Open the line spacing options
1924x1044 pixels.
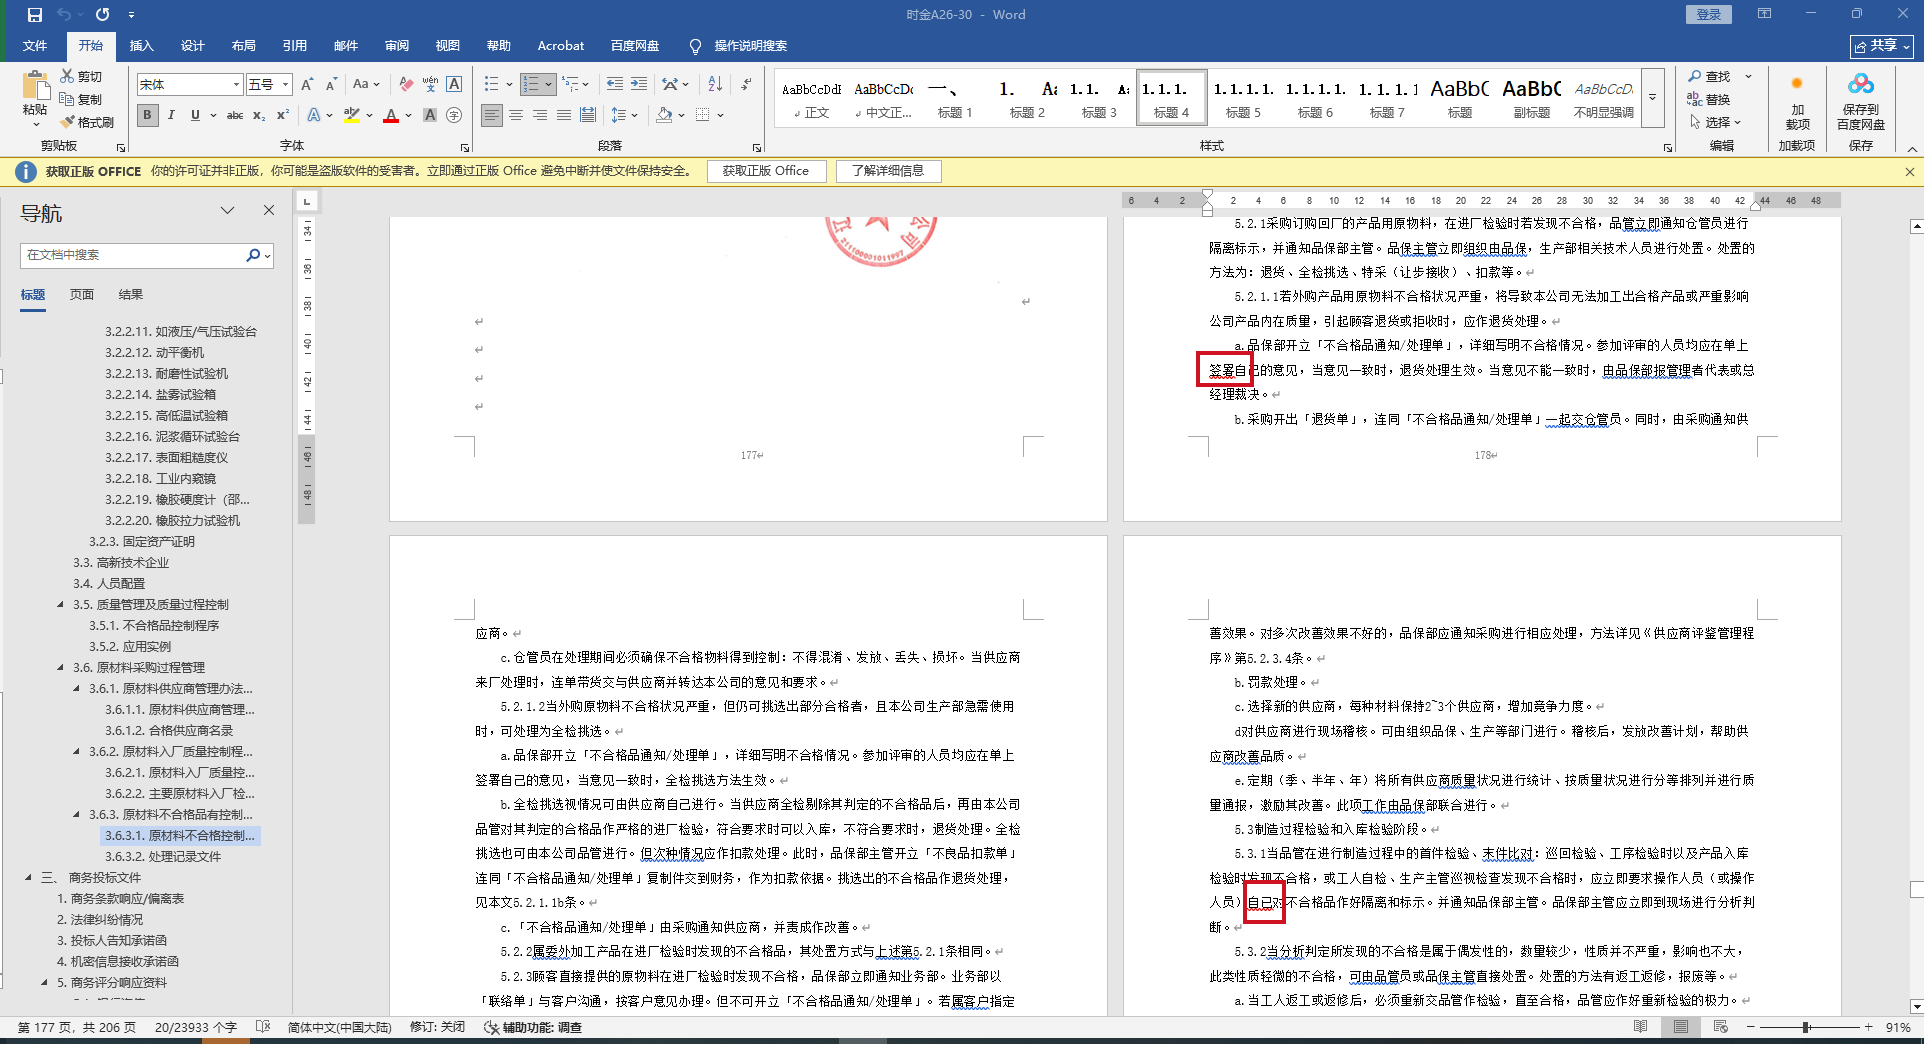[619, 115]
